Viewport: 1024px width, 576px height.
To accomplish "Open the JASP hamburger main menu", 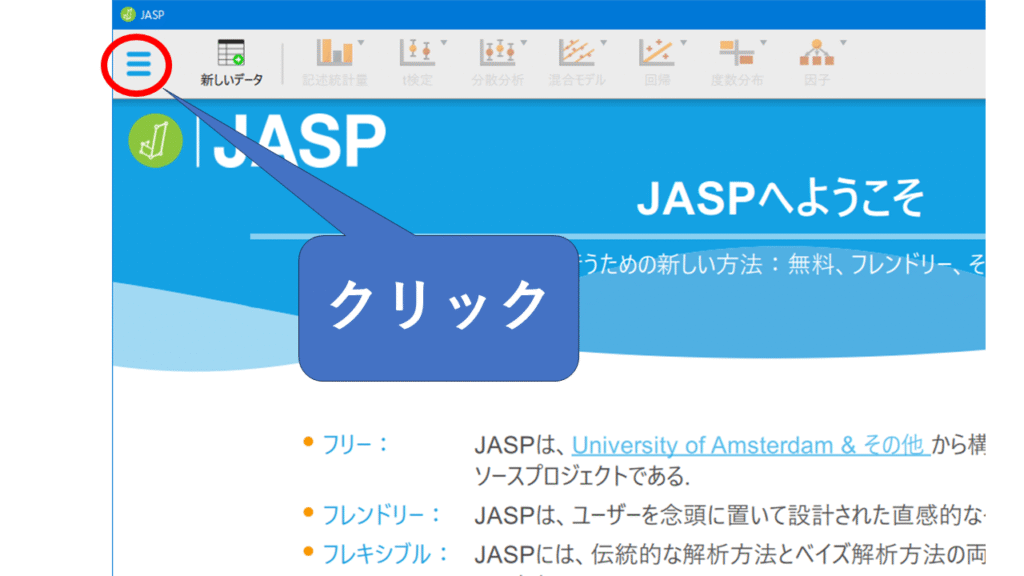I will tap(138, 64).
